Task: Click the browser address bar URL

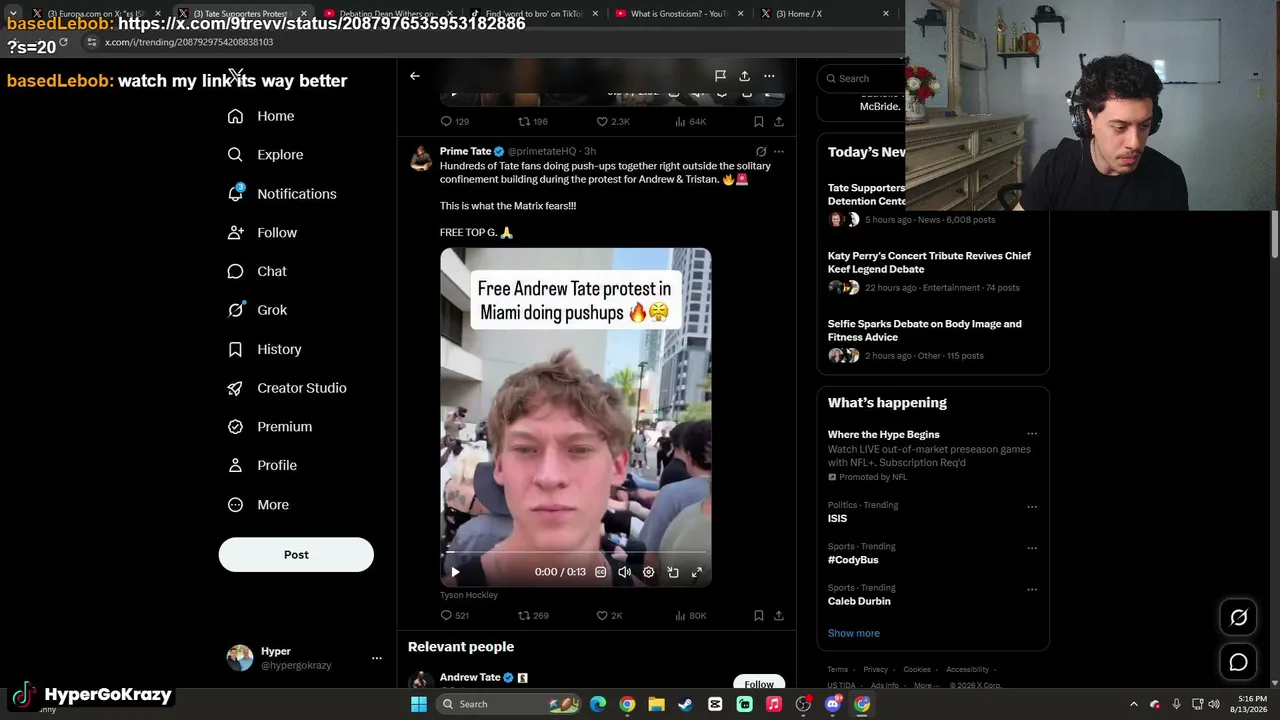Action: click(189, 42)
